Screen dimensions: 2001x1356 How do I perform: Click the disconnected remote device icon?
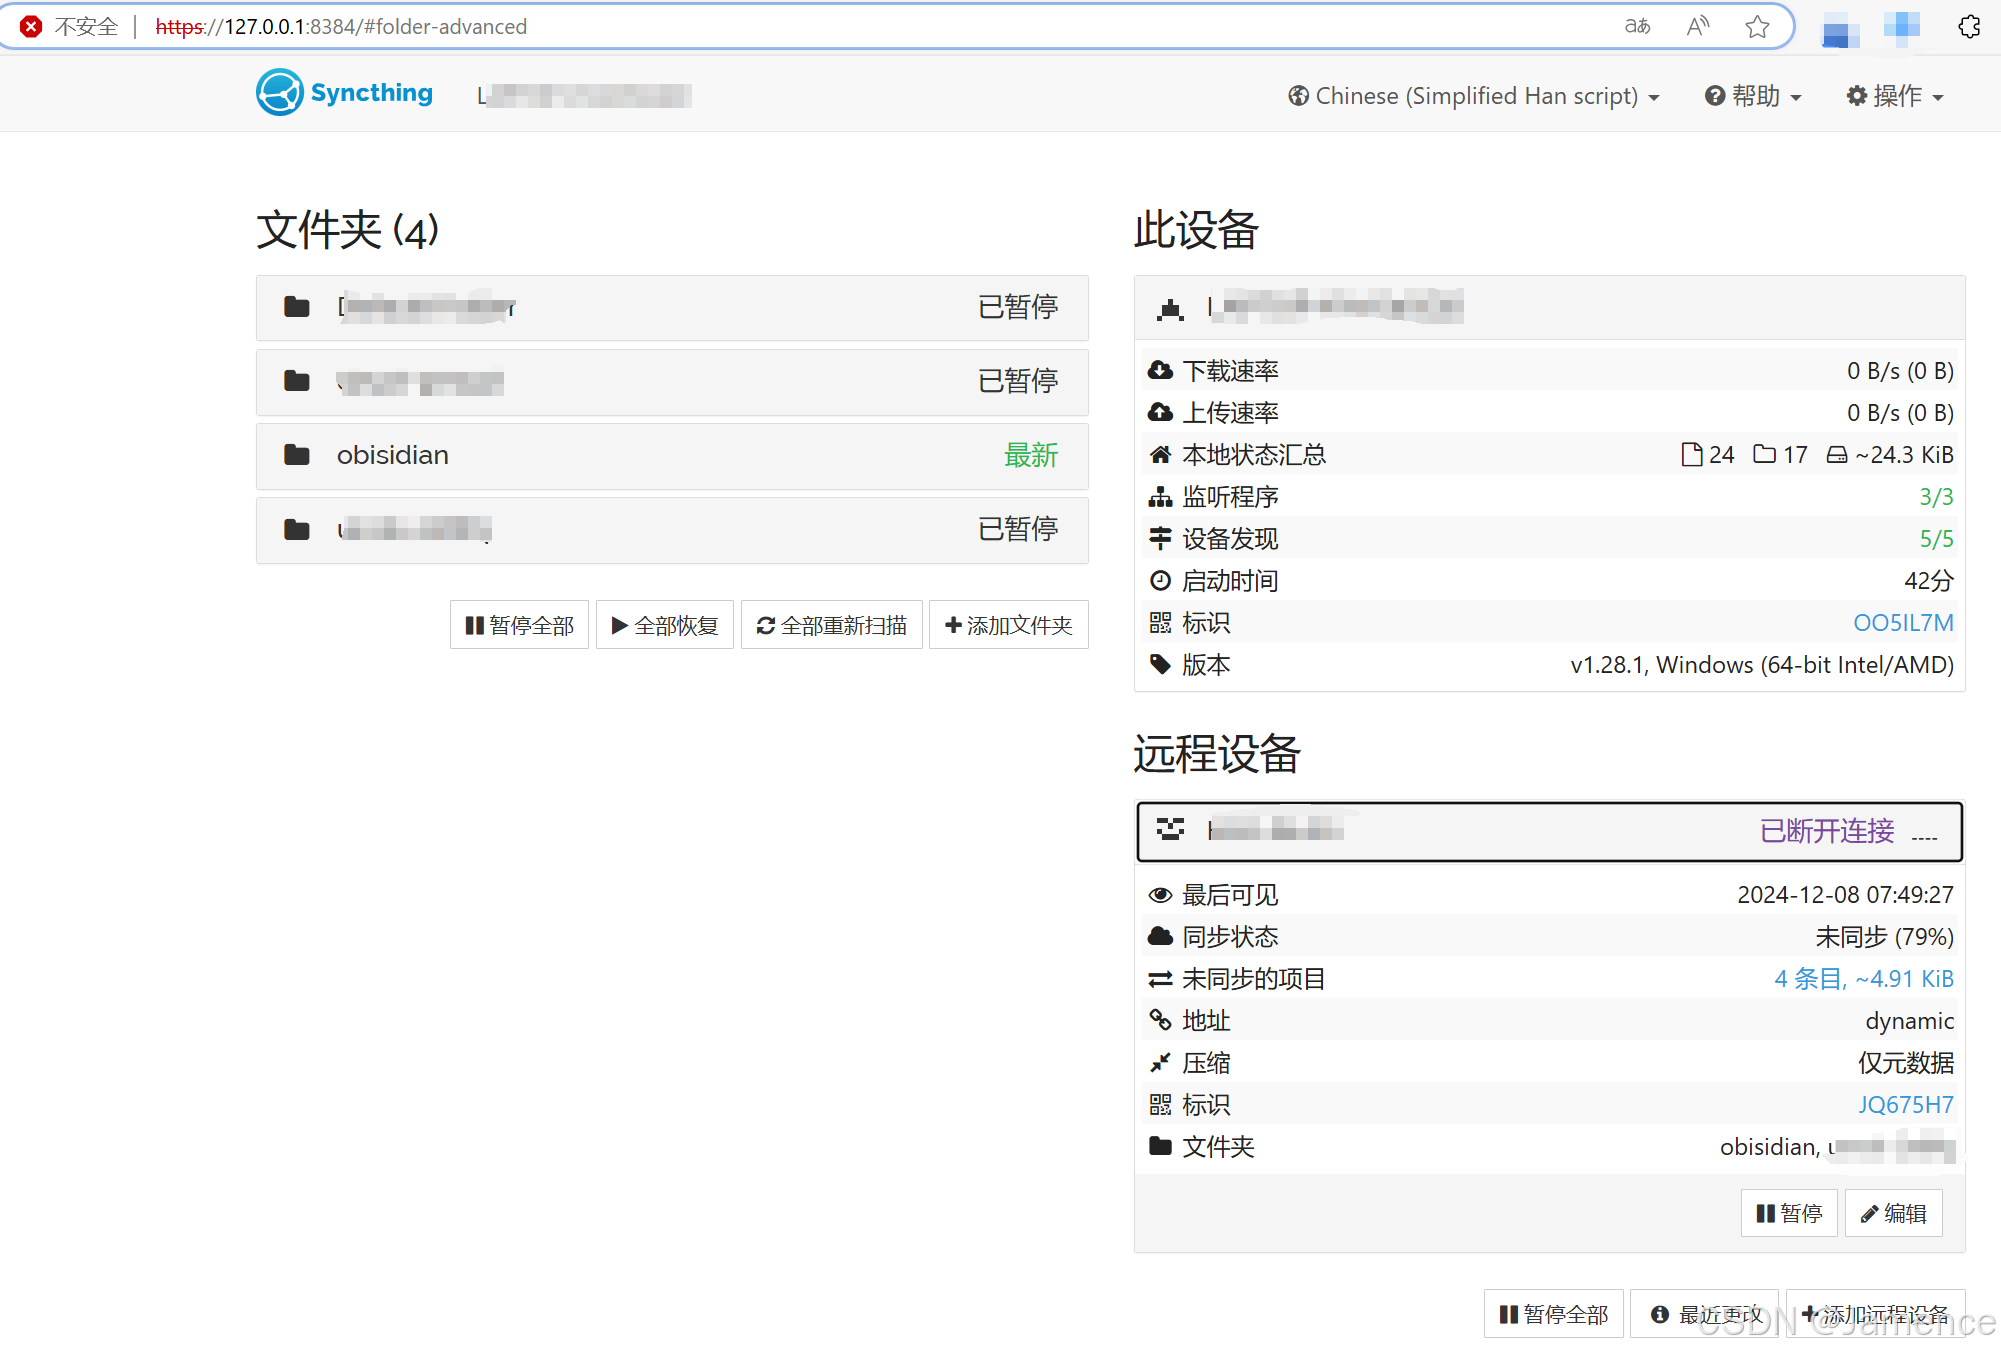click(x=1170, y=829)
